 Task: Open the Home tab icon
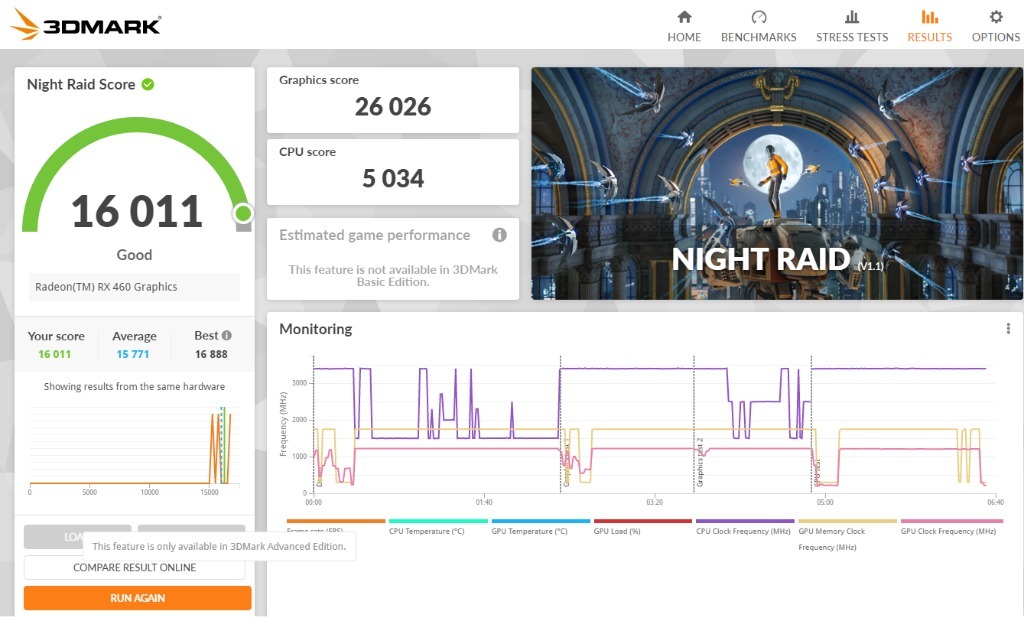(684, 17)
